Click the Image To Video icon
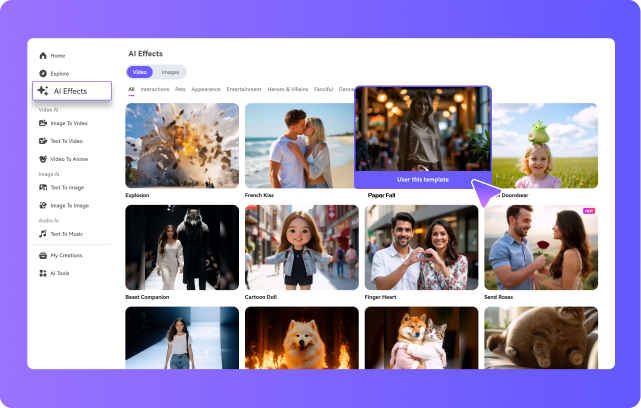This screenshot has width=641, height=408. (43, 123)
